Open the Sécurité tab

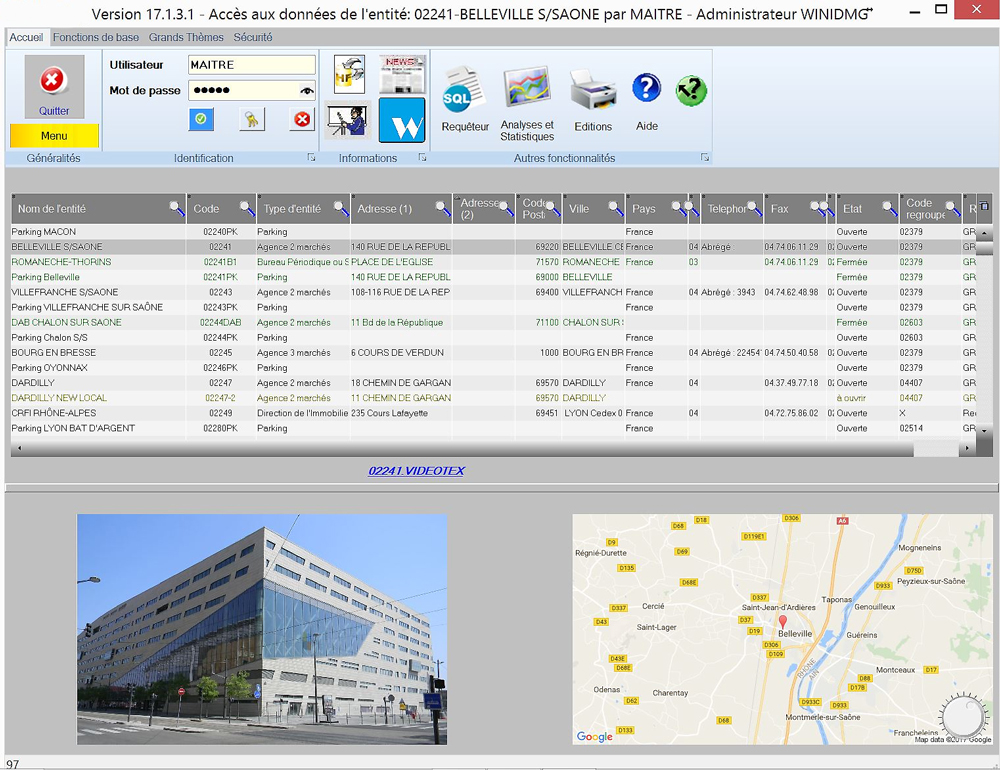[253, 37]
